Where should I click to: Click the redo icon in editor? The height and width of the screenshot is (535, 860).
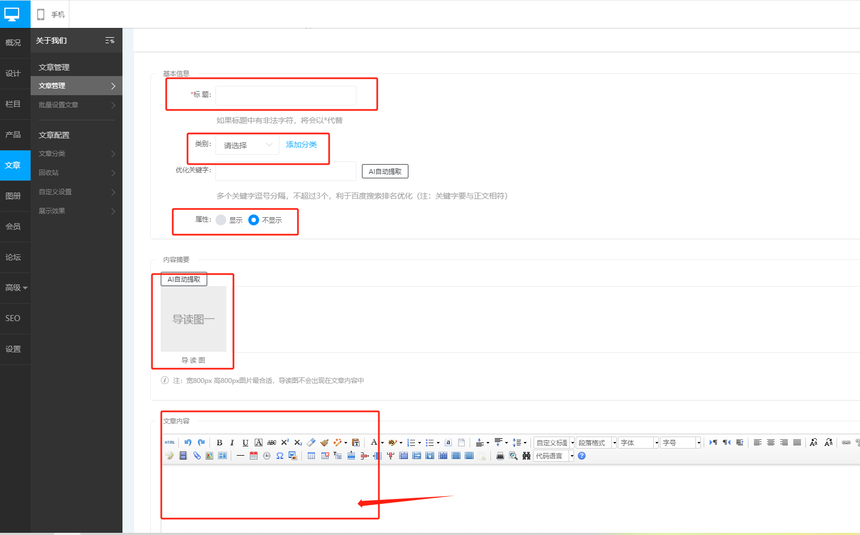[x=201, y=442]
